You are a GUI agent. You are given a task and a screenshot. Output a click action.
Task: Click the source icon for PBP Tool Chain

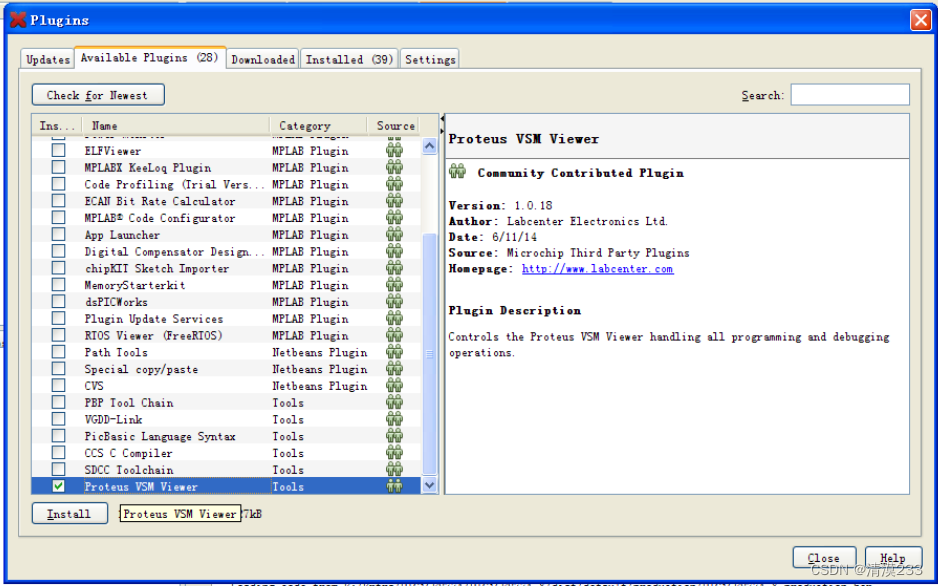coord(394,402)
